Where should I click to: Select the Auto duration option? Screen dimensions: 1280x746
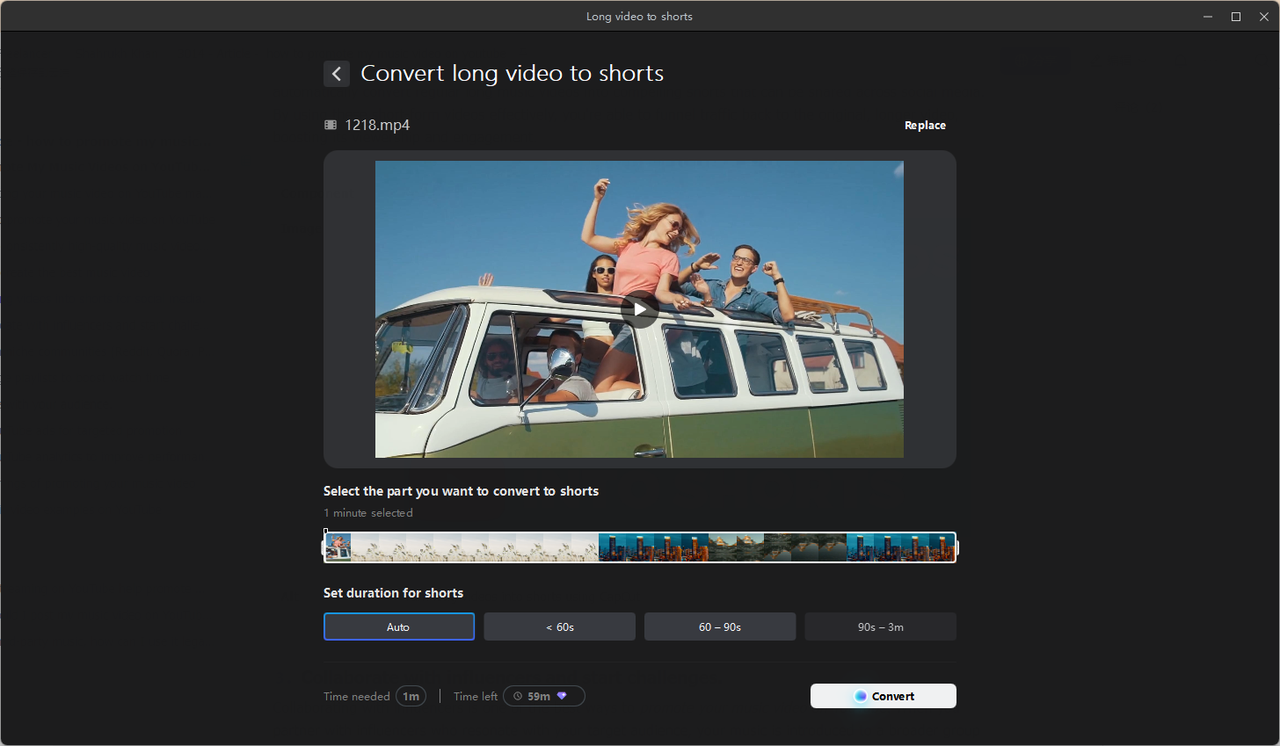point(398,626)
